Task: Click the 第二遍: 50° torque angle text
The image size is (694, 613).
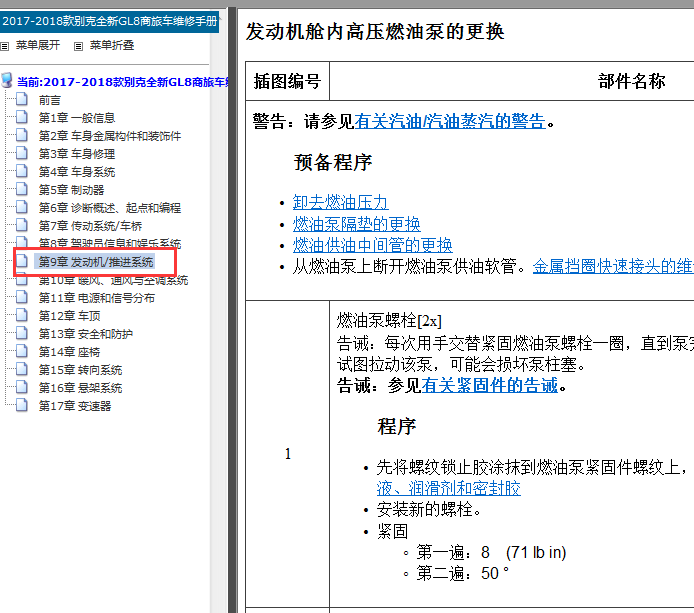Action: (463, 574)
